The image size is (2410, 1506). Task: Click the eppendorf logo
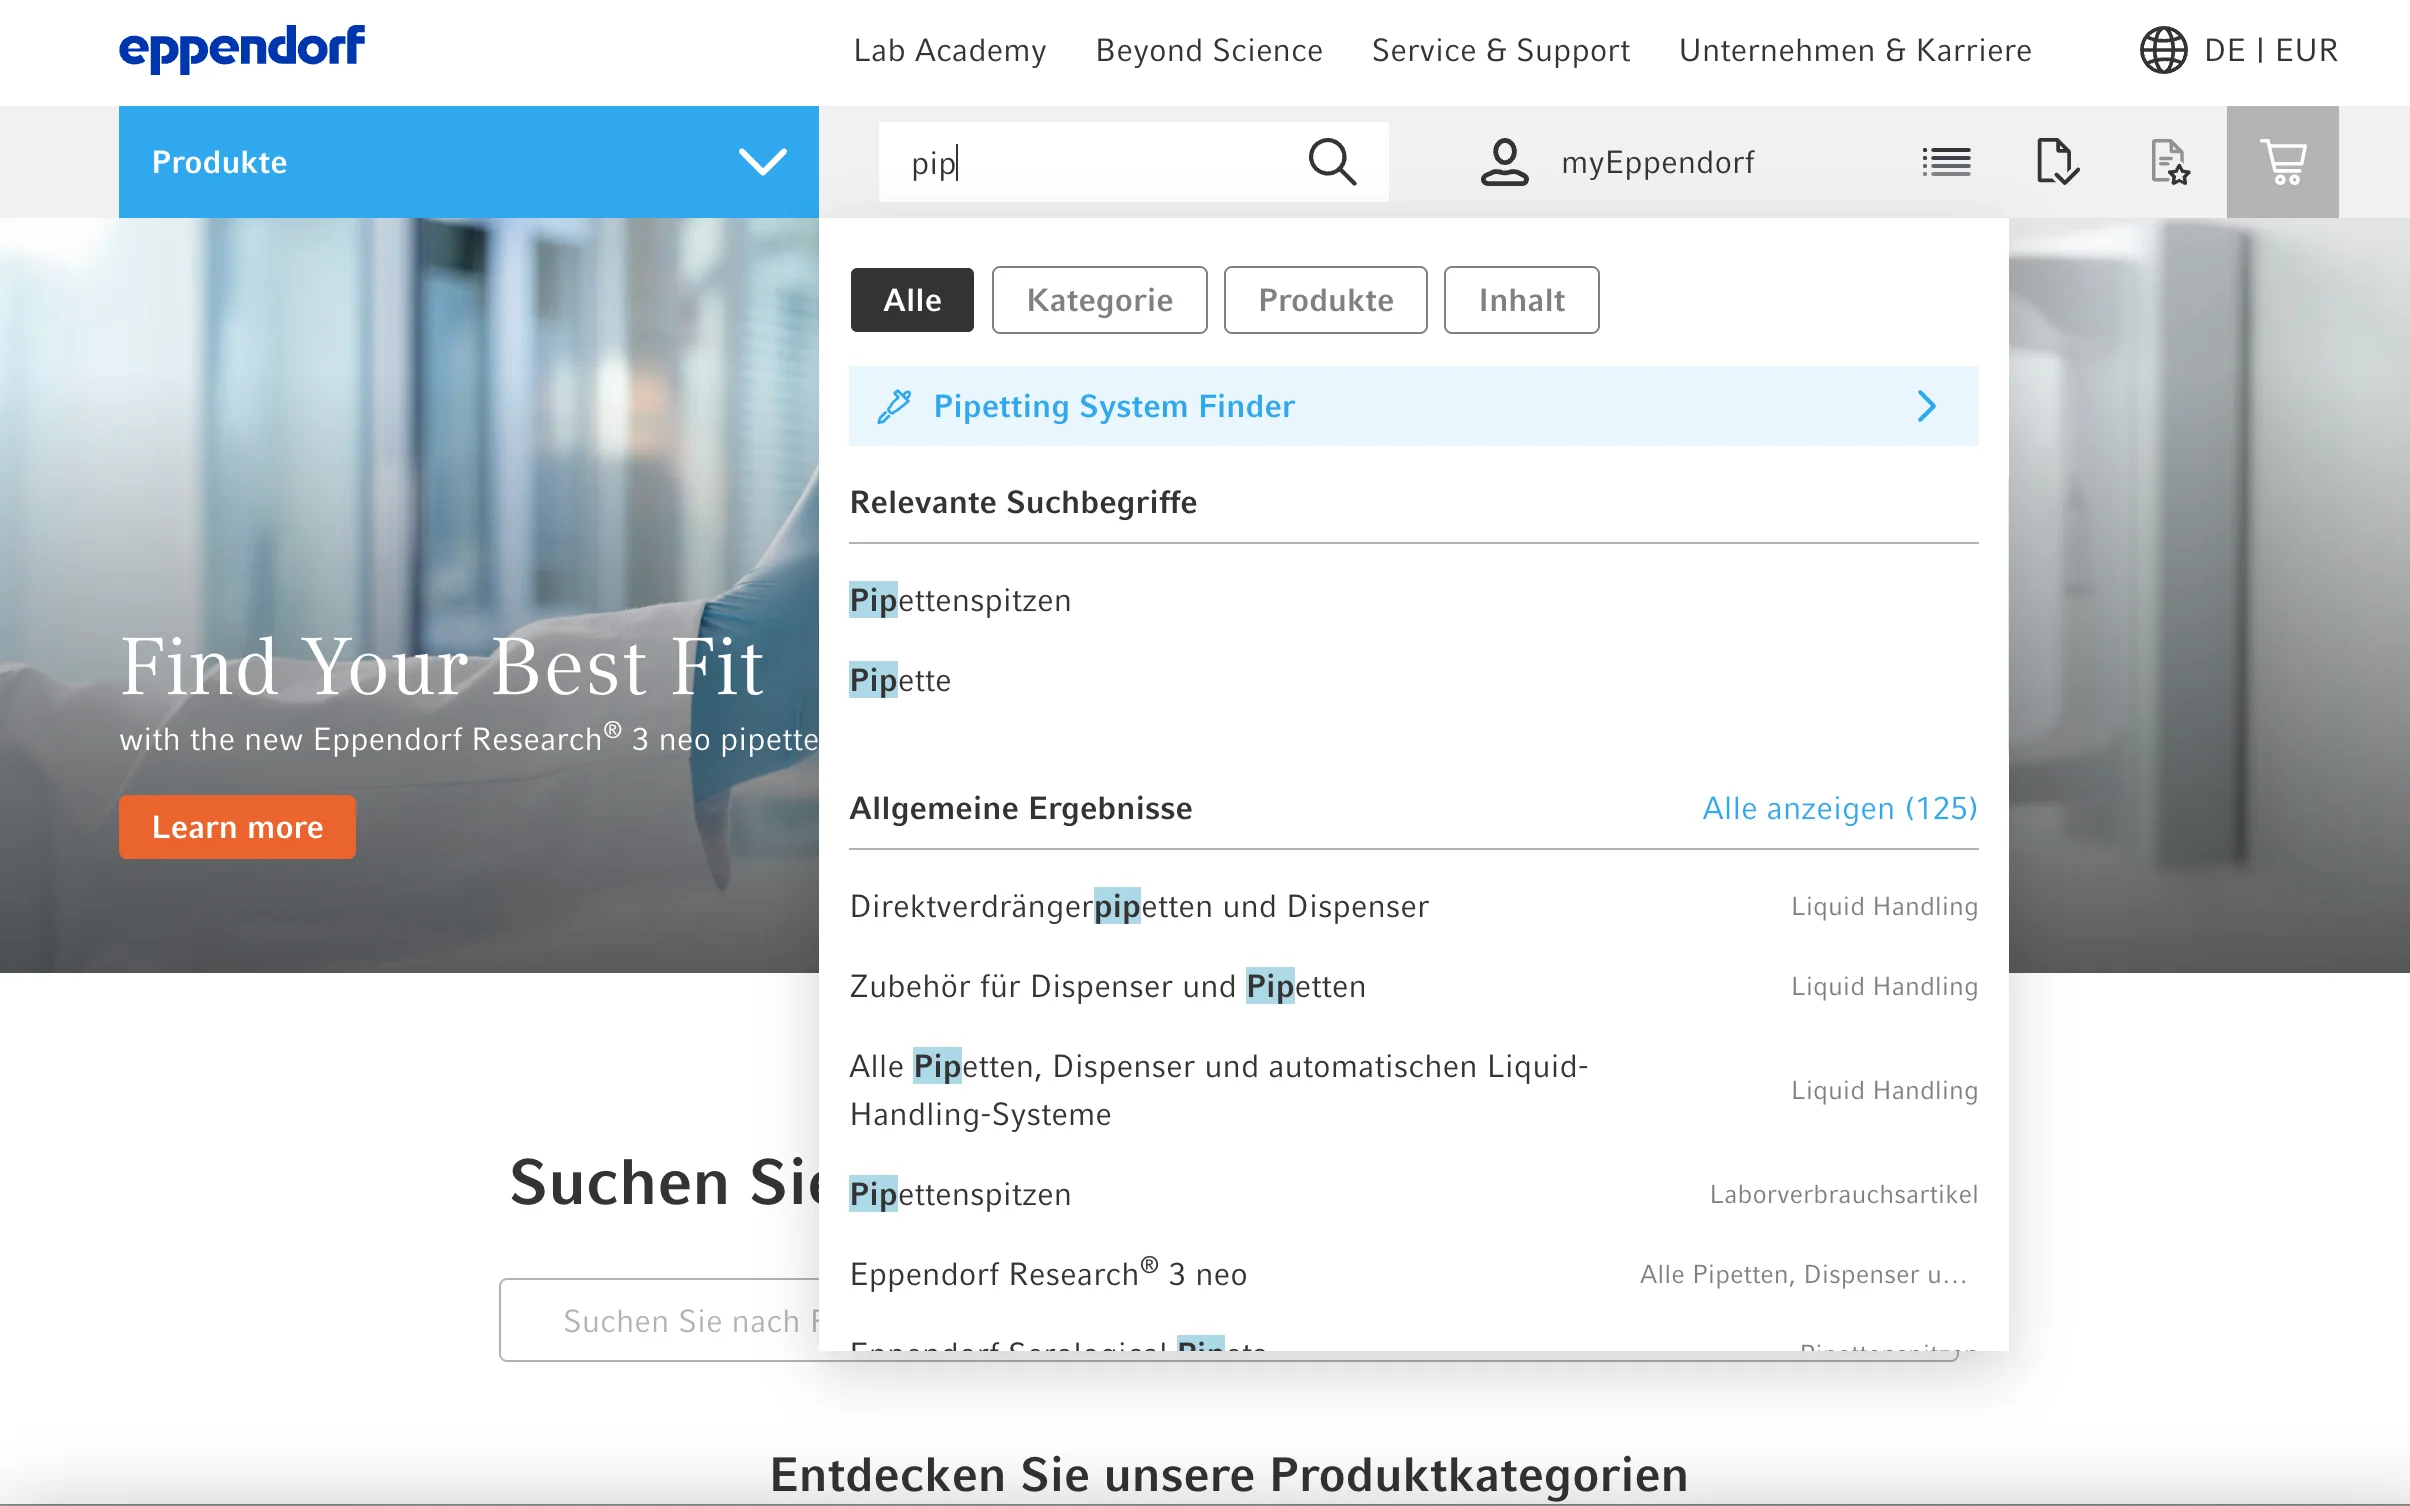pos(242,48)
